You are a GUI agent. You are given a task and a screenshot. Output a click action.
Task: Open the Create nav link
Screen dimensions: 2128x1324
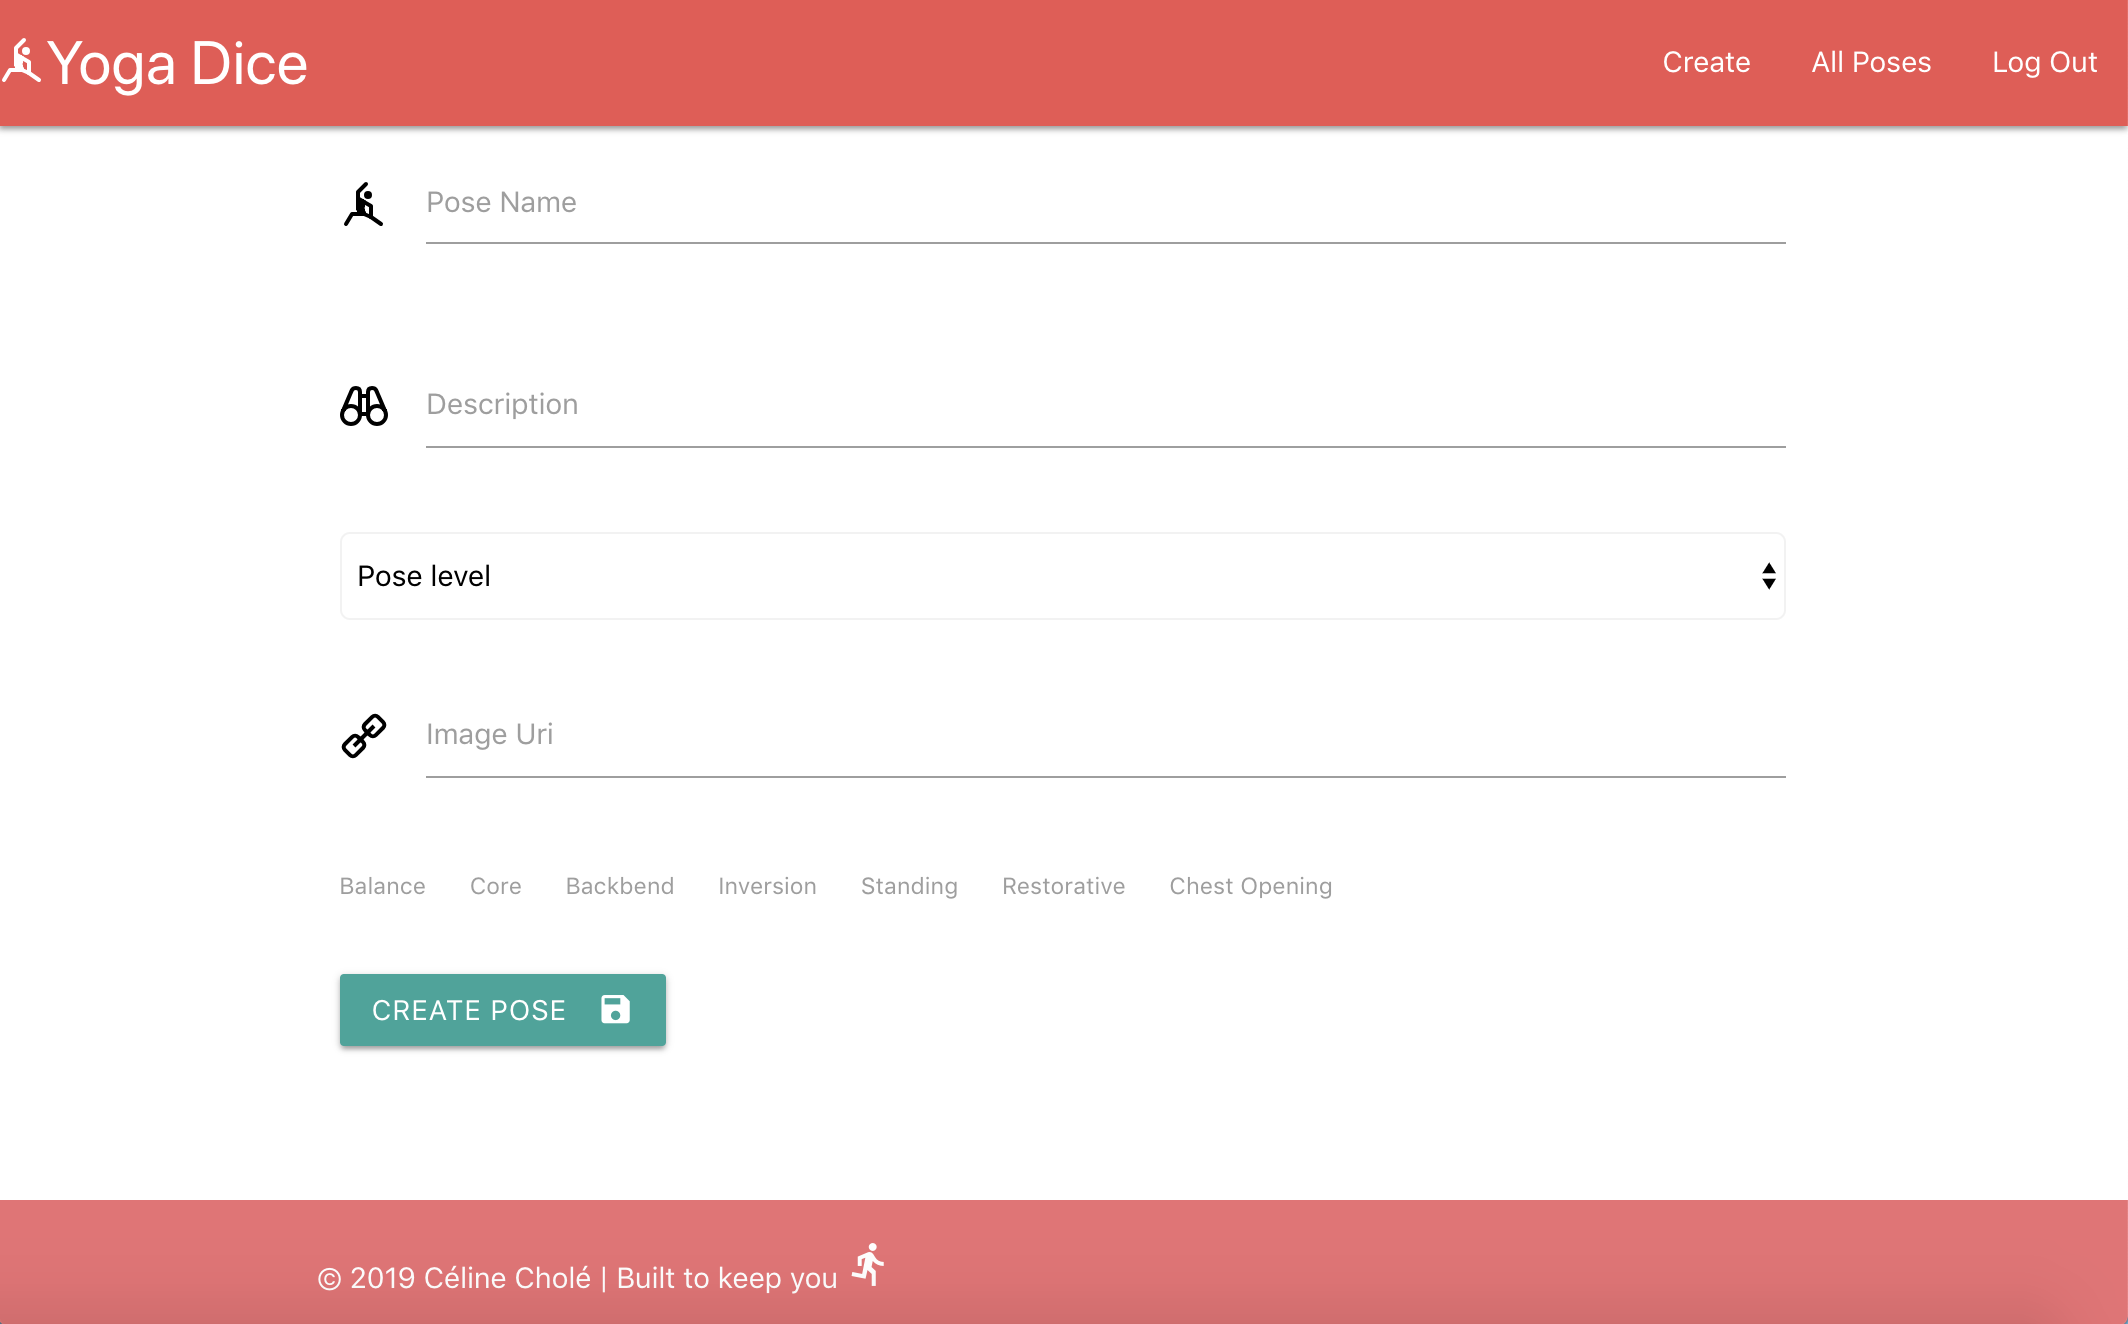point(1706,62)
